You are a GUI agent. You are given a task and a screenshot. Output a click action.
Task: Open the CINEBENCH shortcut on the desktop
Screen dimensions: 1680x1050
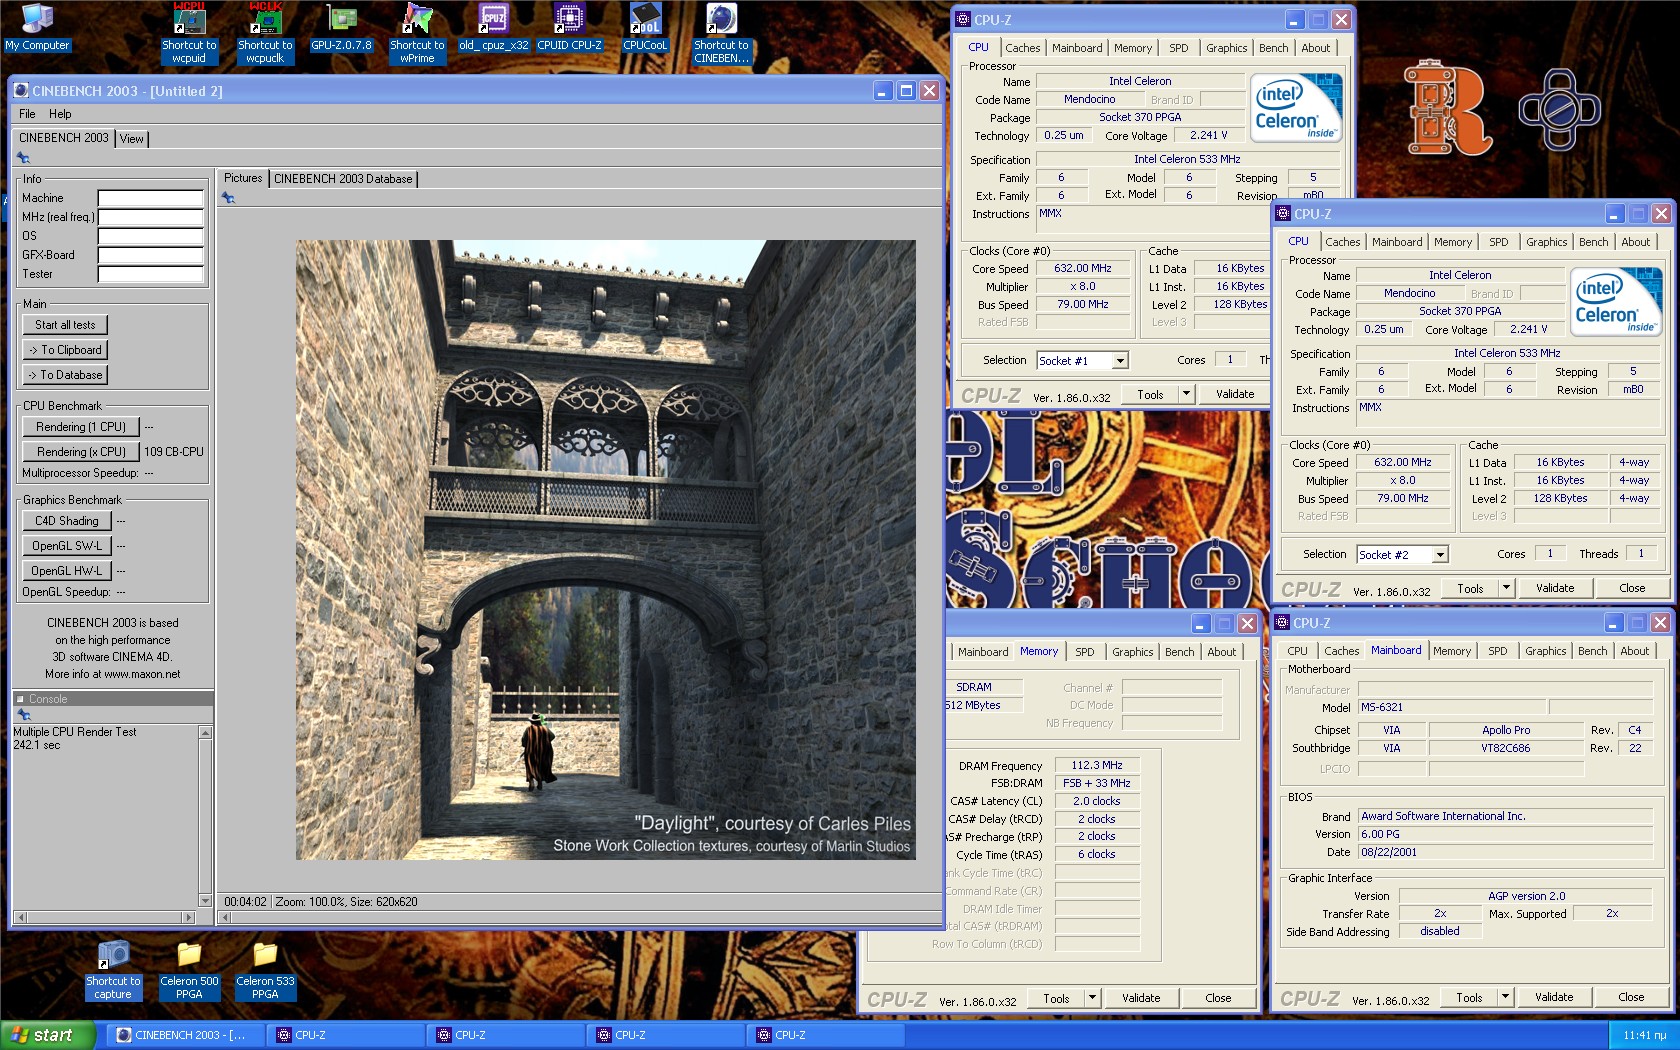tap(721, 34)
